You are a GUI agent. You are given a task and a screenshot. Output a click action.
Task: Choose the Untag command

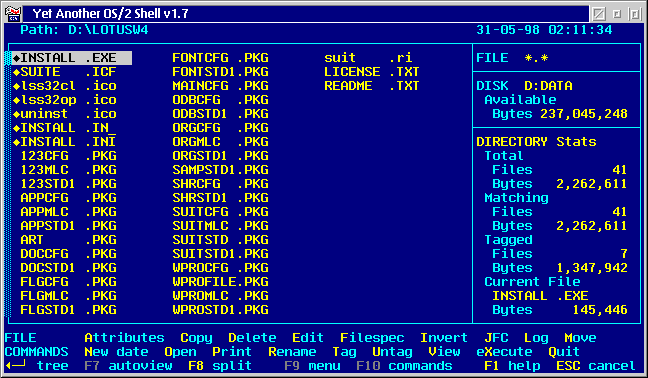click(x=392, y=352)
